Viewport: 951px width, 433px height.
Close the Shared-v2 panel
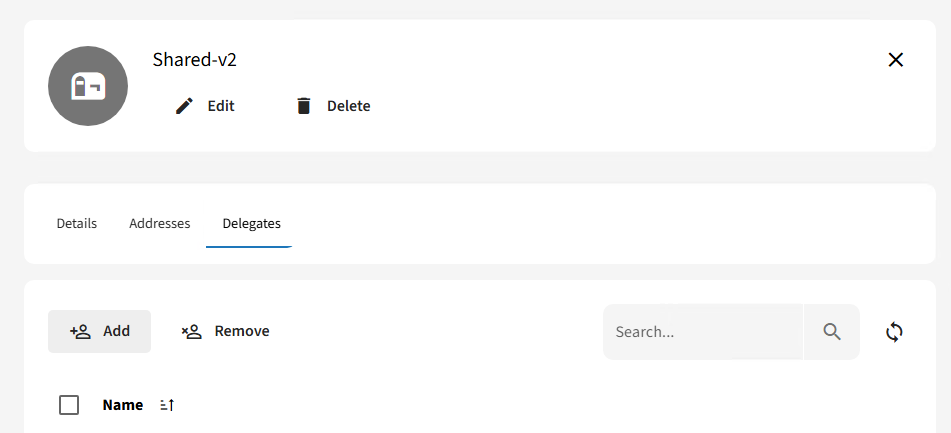[x=896, y=60]
